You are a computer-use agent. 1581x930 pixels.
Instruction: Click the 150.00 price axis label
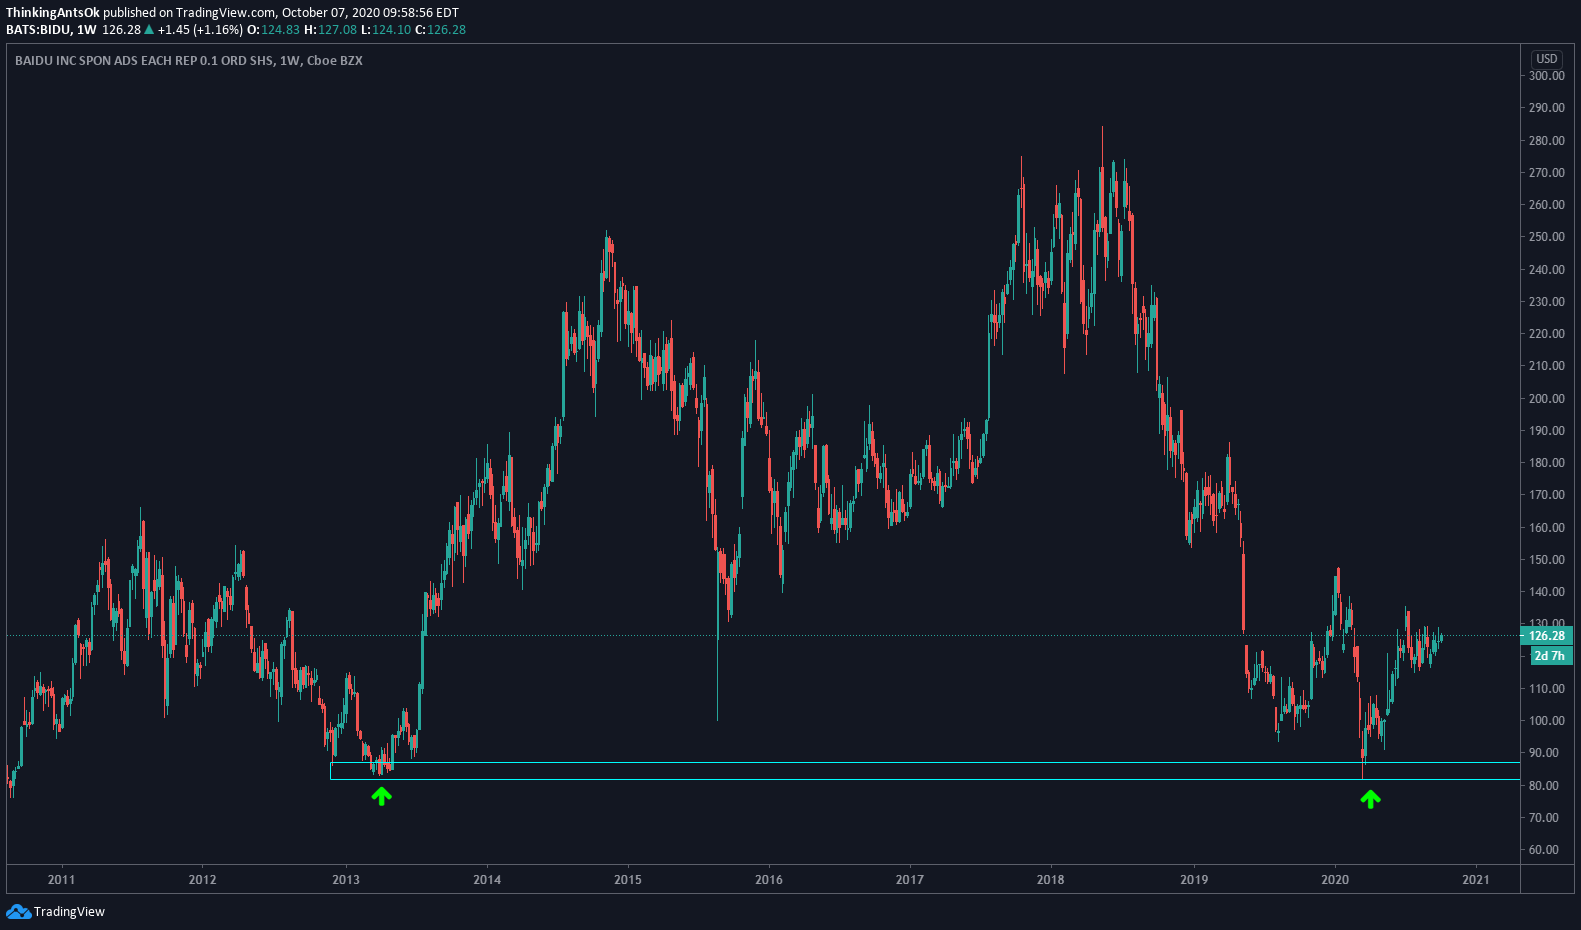pyautogui.click(x=1547, y=560)
